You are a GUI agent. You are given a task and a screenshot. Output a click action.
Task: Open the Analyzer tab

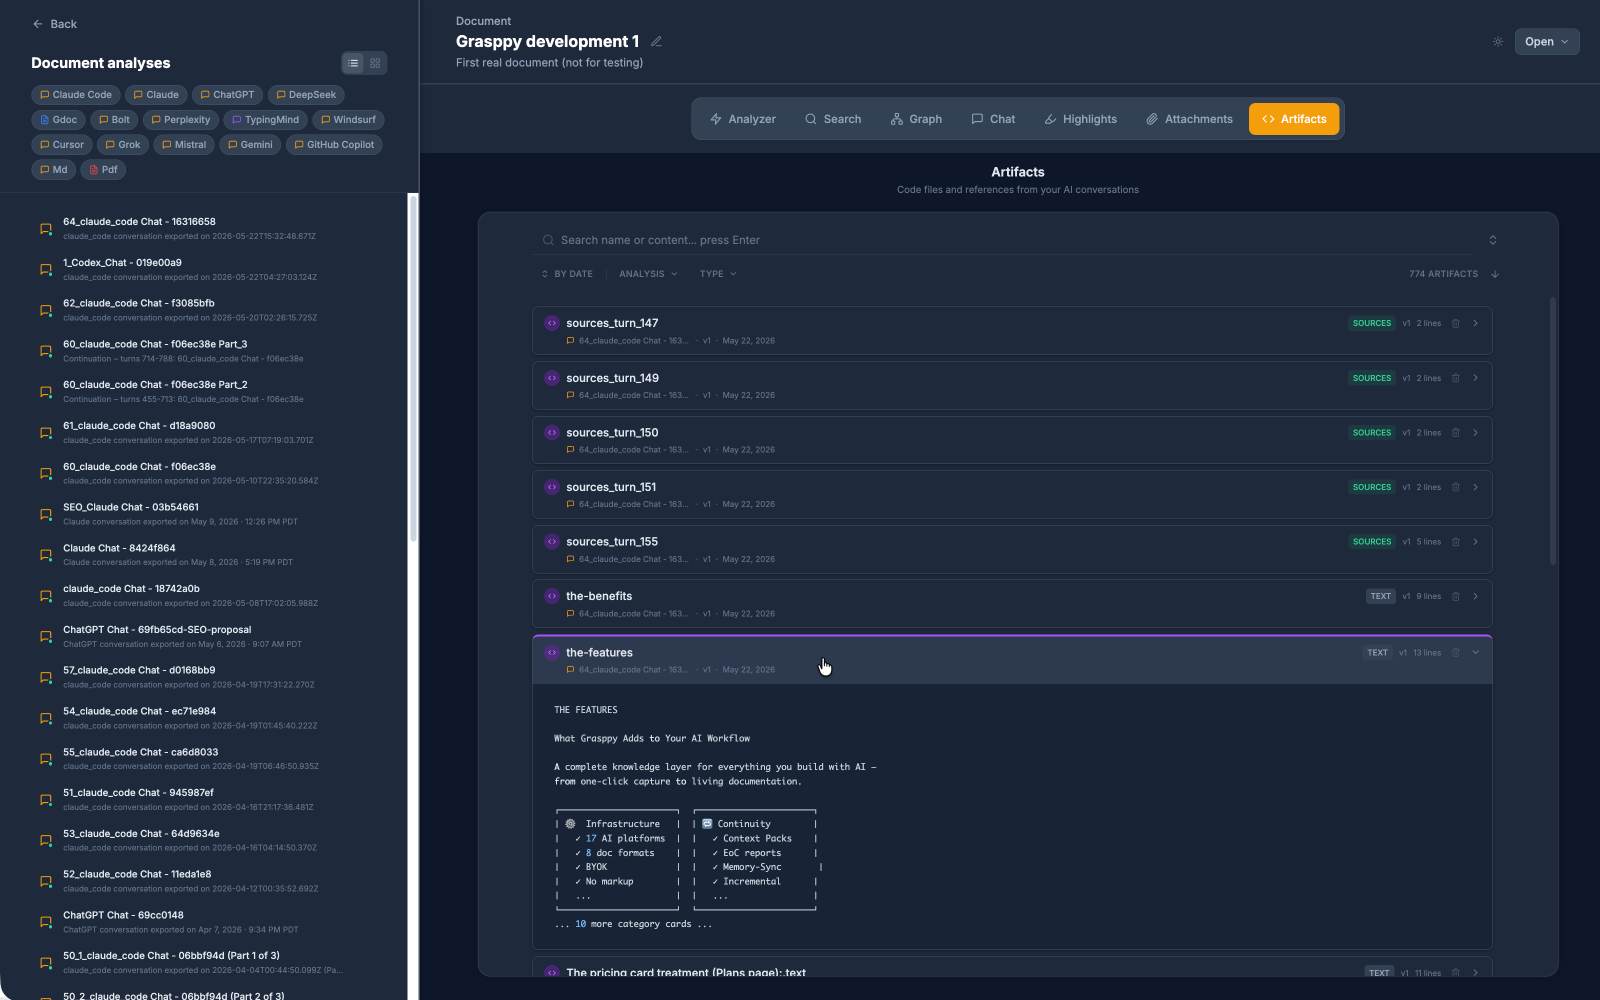tap(743, 119)
